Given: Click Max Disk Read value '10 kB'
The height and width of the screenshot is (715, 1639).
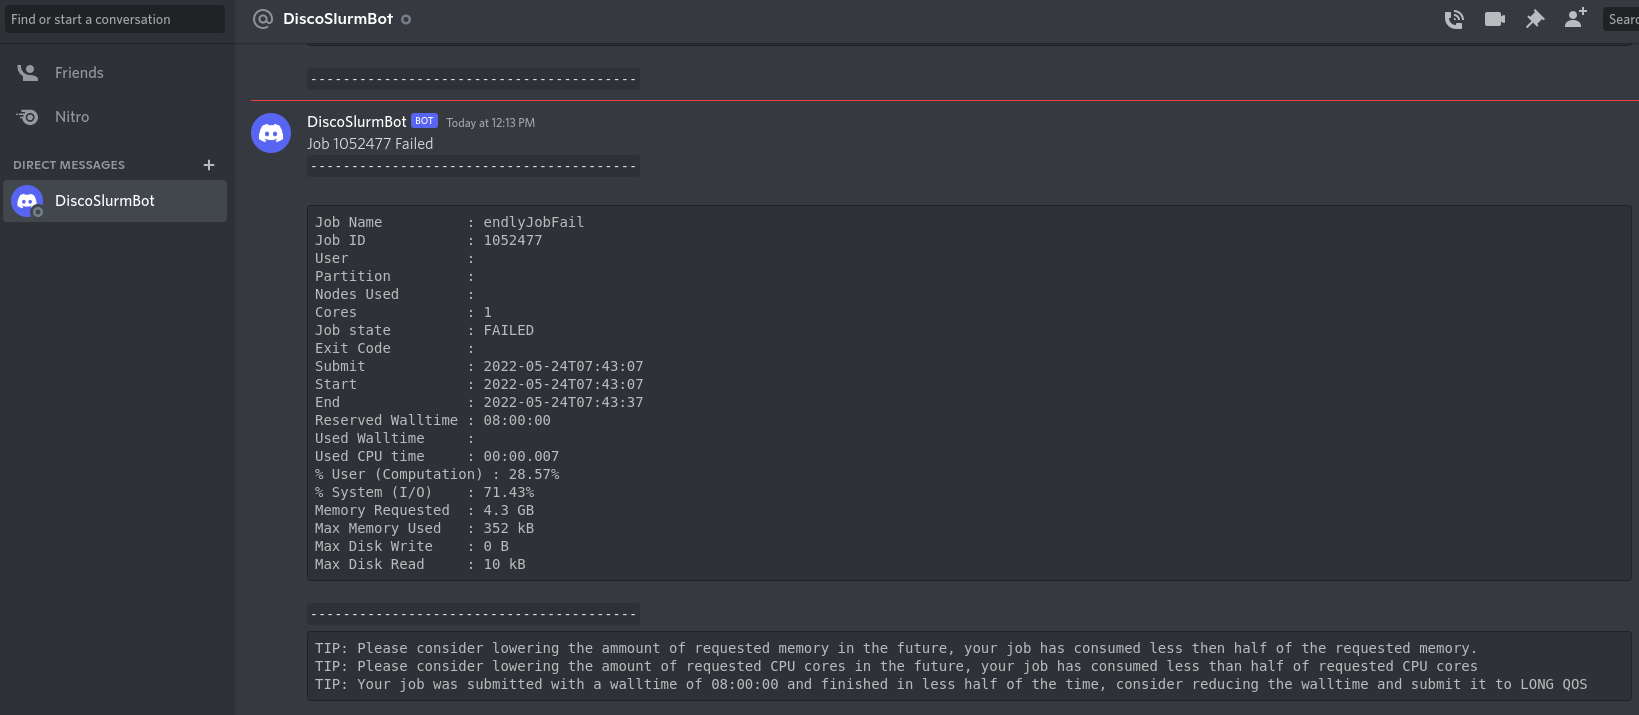Looking at the screenshot, I should (x=504, y=564).
